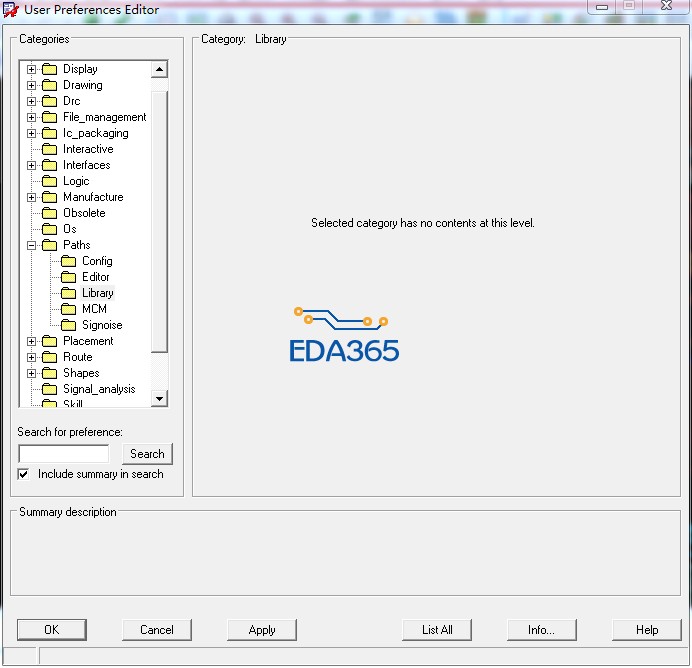Click the Library folder icon

tap(68, 293)
